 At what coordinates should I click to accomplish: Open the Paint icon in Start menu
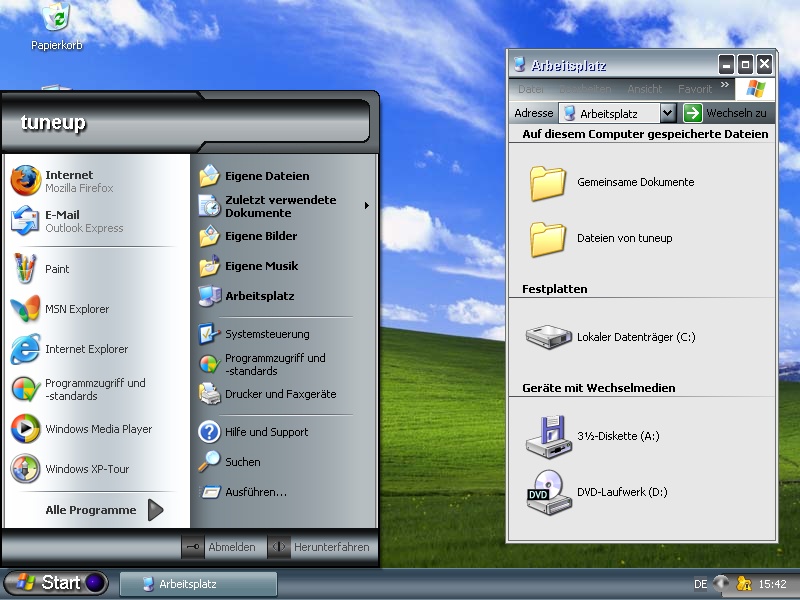pos(24,268)
